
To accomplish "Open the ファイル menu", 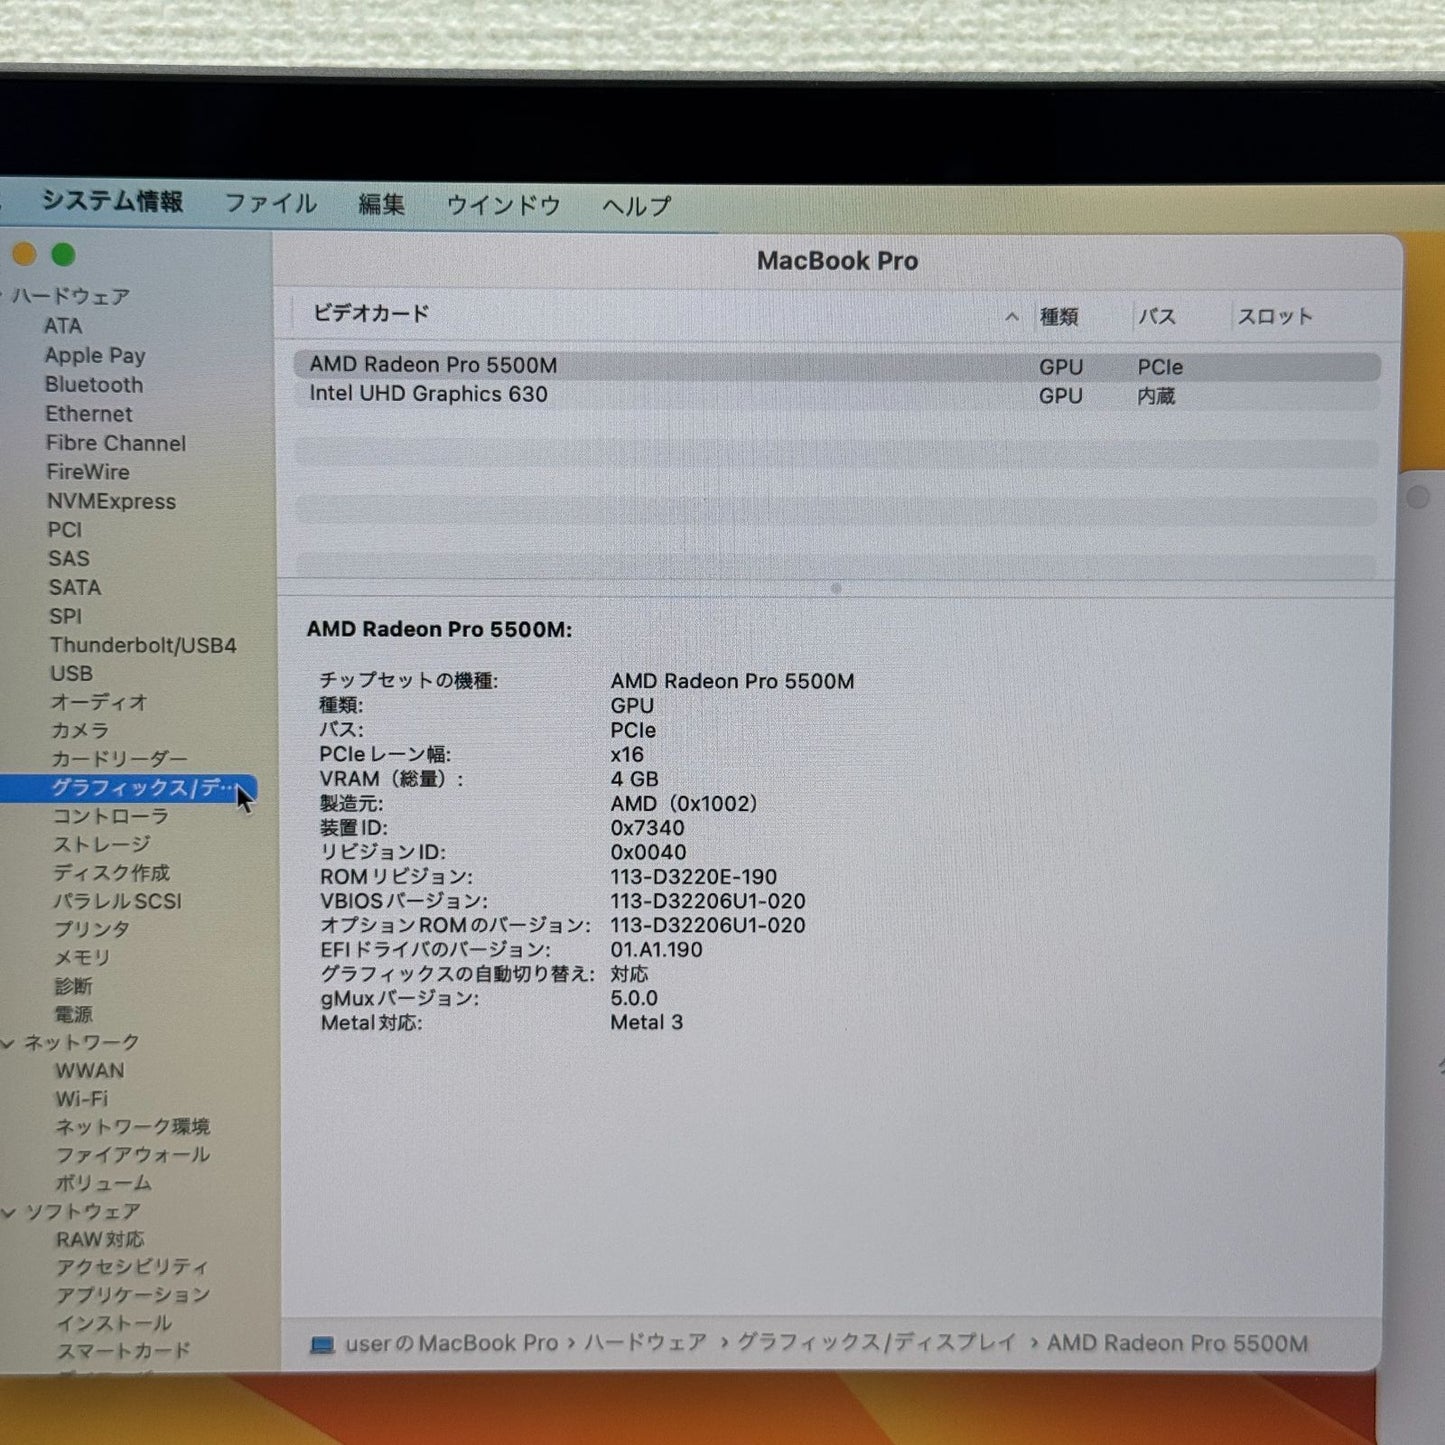I will pyautogui.click(x=271, y=204).
